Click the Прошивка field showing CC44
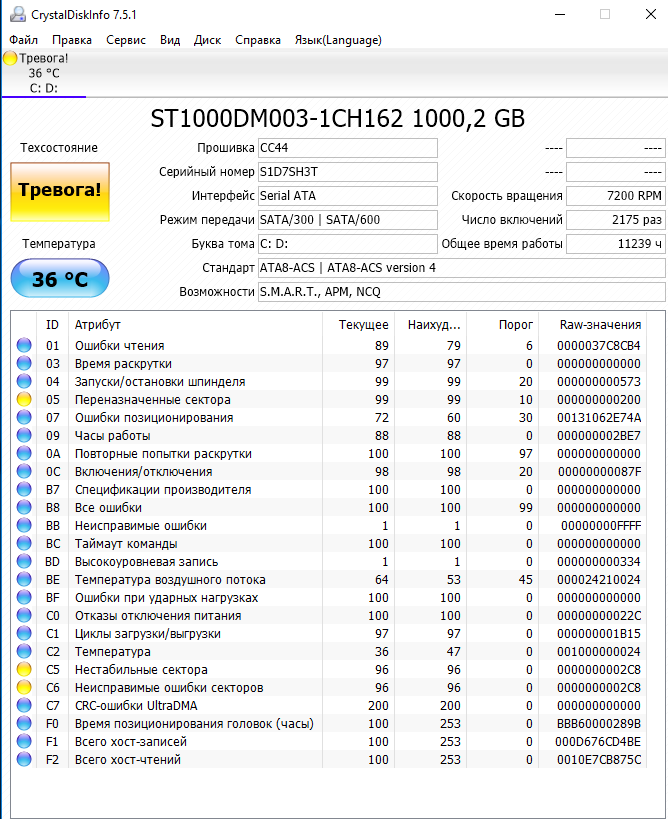 tap(348, 148)
